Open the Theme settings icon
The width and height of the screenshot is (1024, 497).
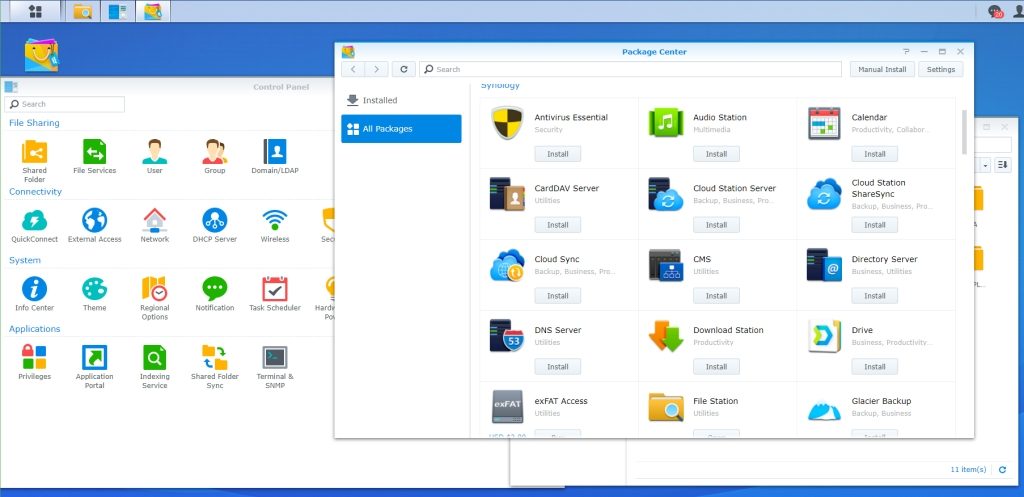point(94,290)
